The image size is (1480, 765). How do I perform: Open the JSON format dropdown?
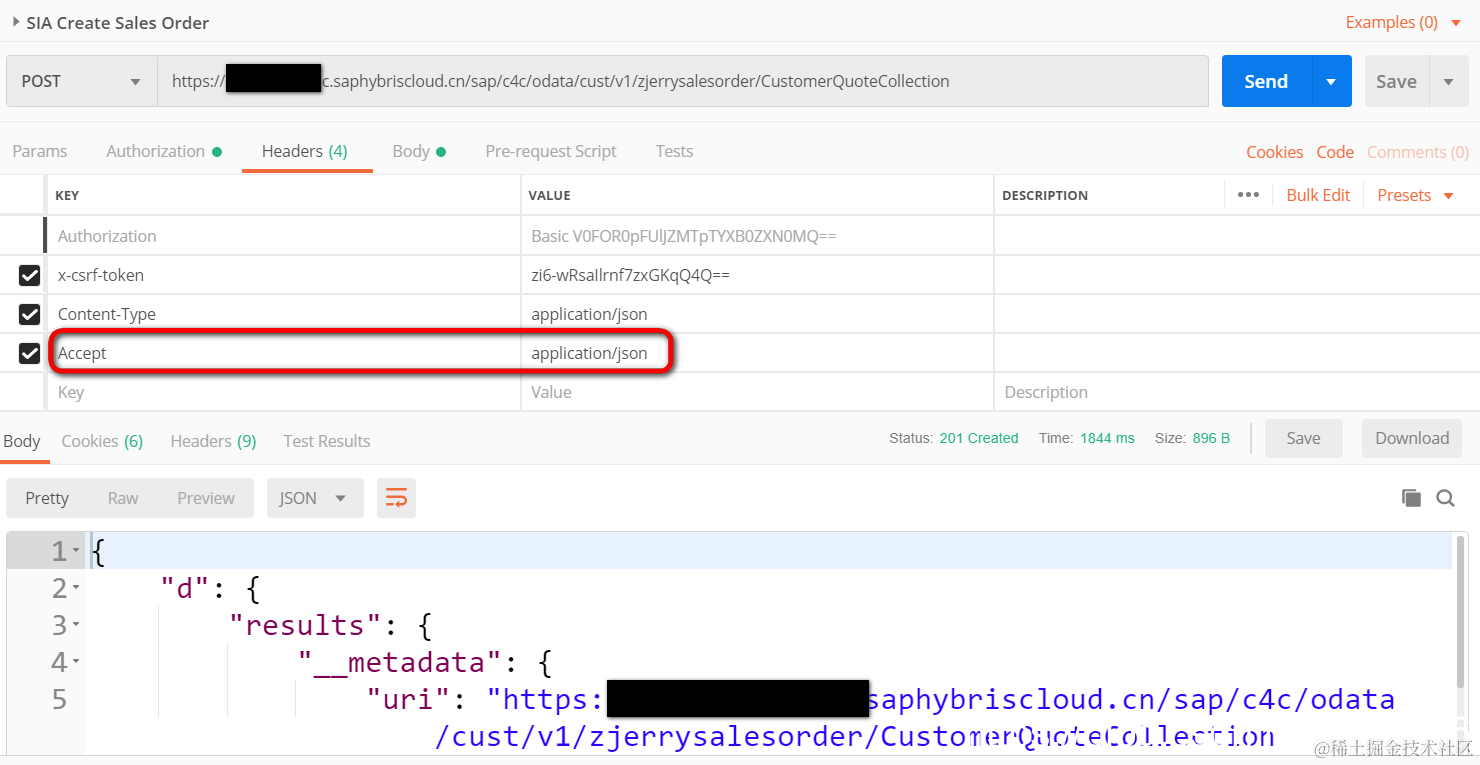coord(315,498)
